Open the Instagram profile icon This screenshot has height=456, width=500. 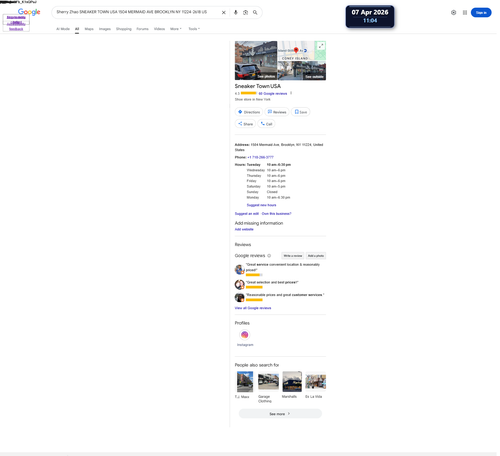(x=245, y=335)
